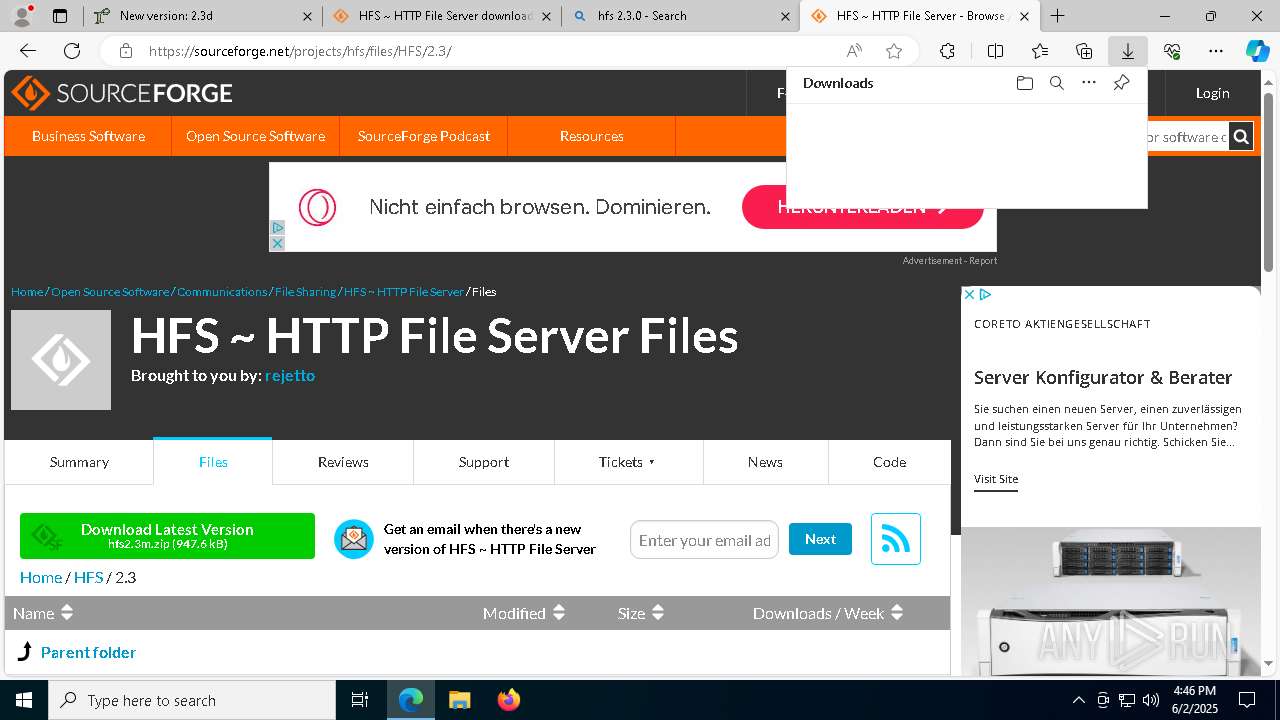Open Browser essentials icon

tap(1172, 51)
